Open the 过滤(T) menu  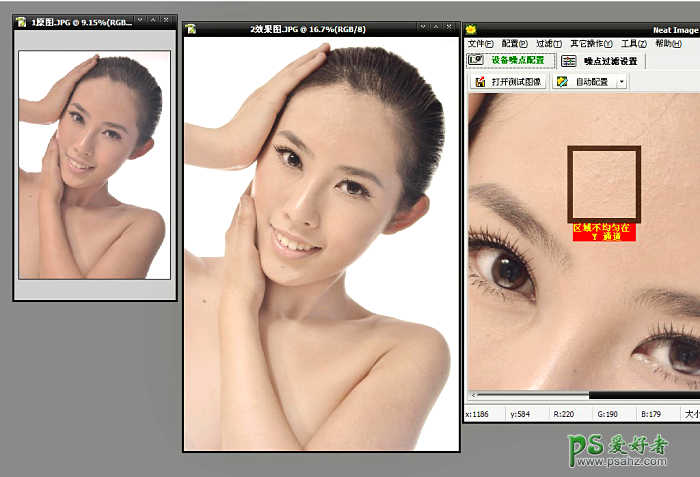549,44
